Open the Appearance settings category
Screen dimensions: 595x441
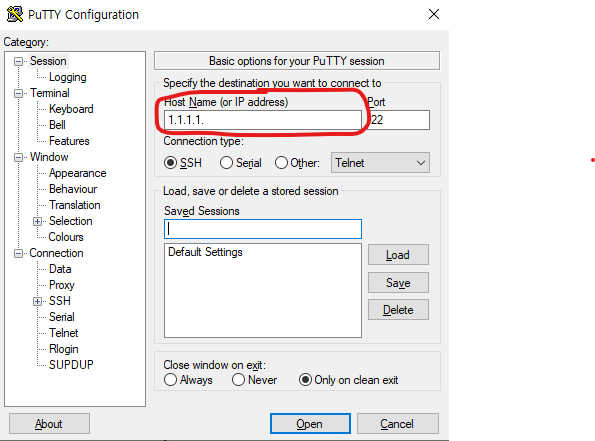click(x=77, y=173)
